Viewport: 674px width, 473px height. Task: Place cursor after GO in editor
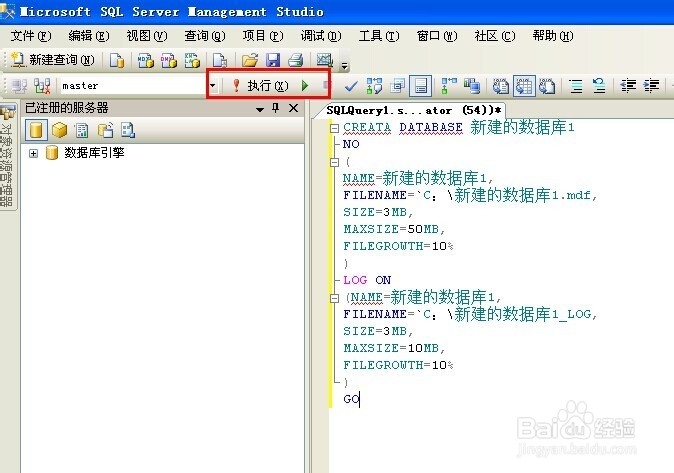[360, 399]
